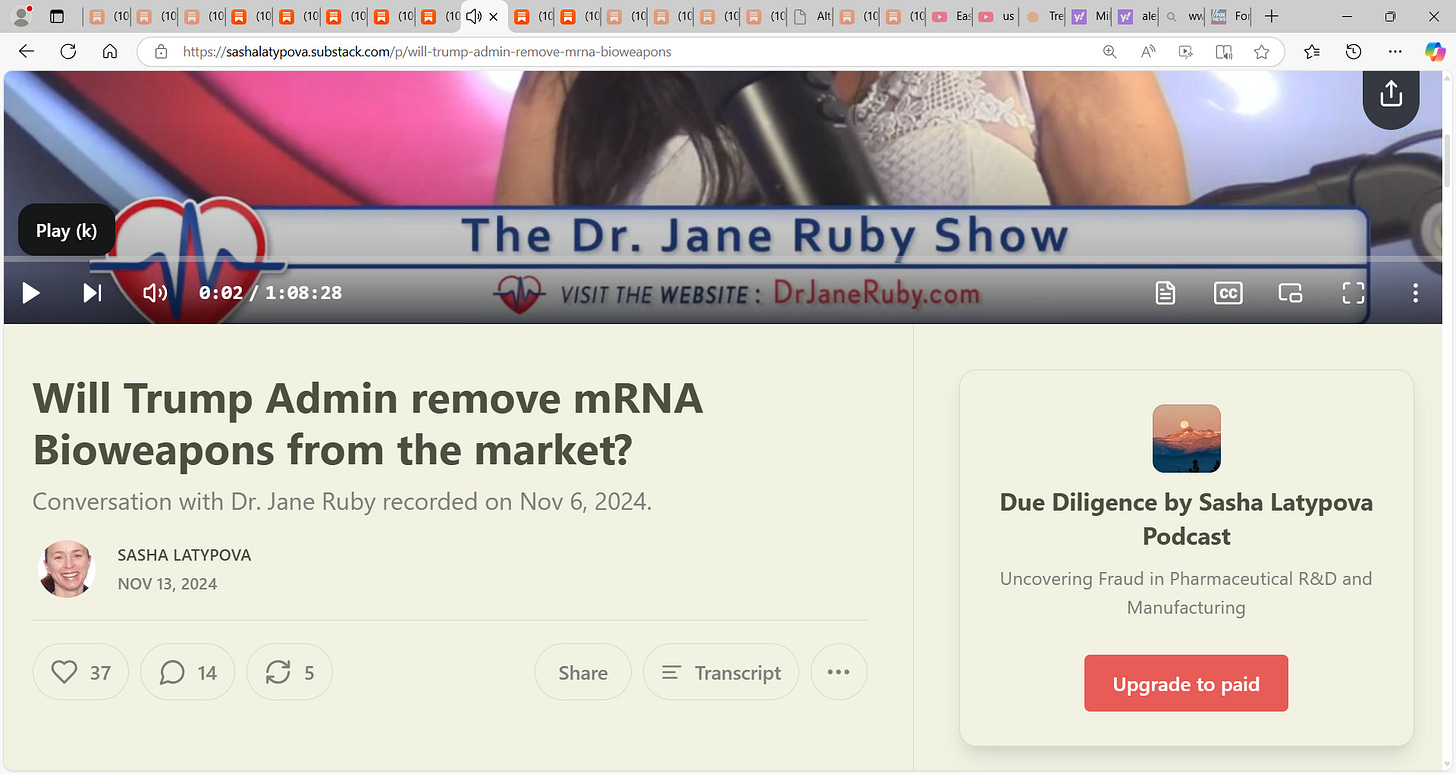Open the Favorites list
The width and height of the screenshot is (1456, 774).
click(1312, 52)
